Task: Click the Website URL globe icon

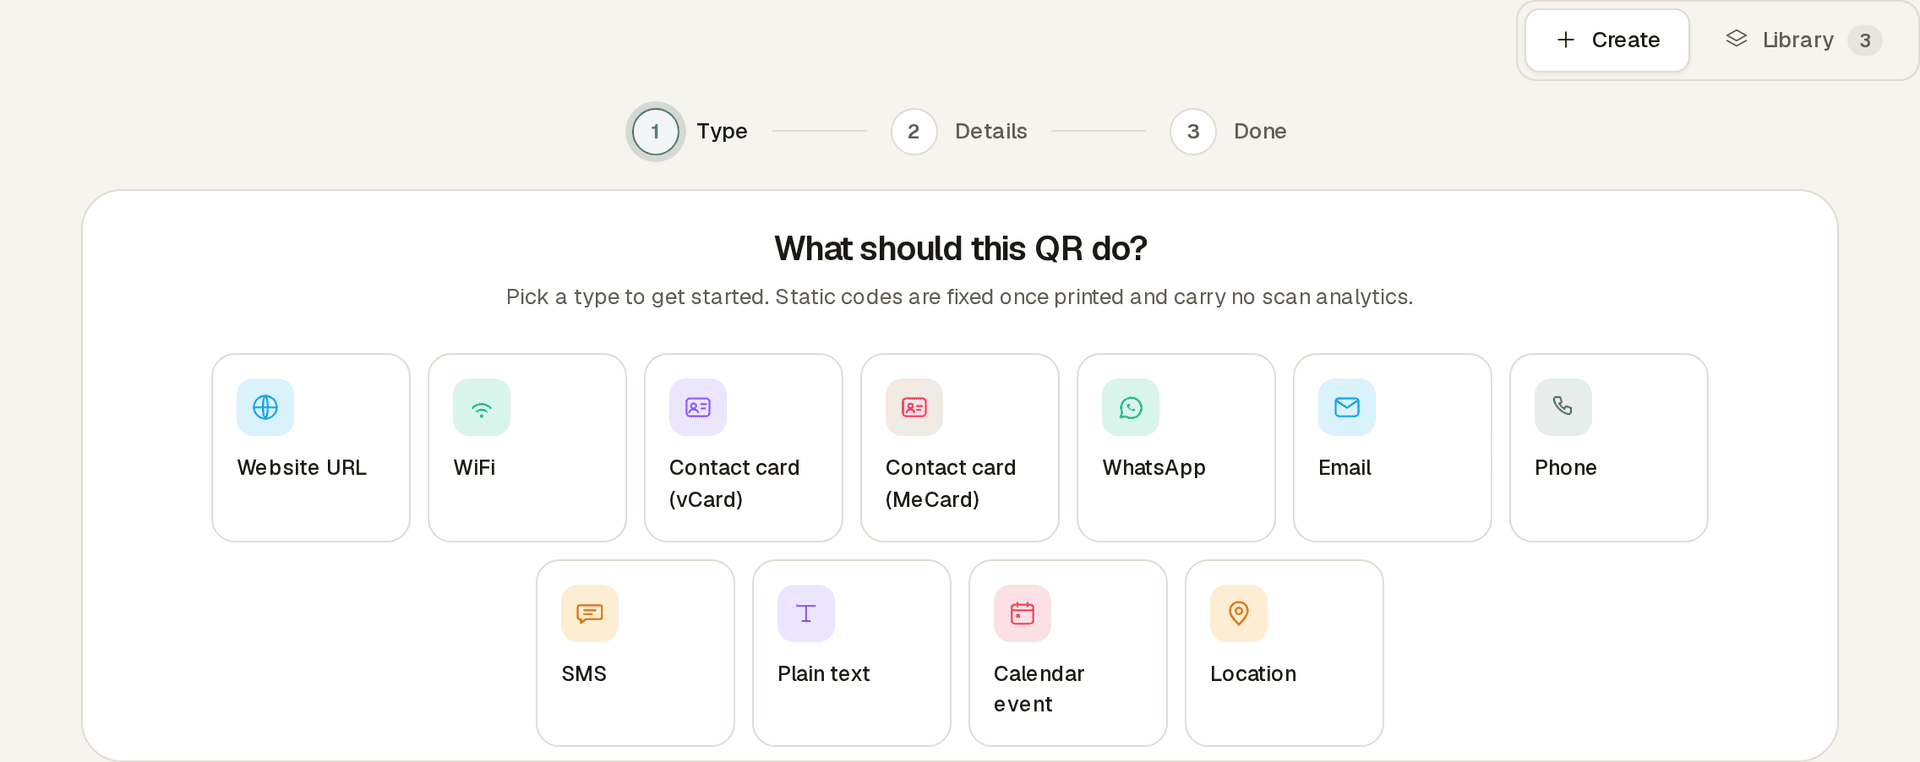Action: (x=265, y=407)
